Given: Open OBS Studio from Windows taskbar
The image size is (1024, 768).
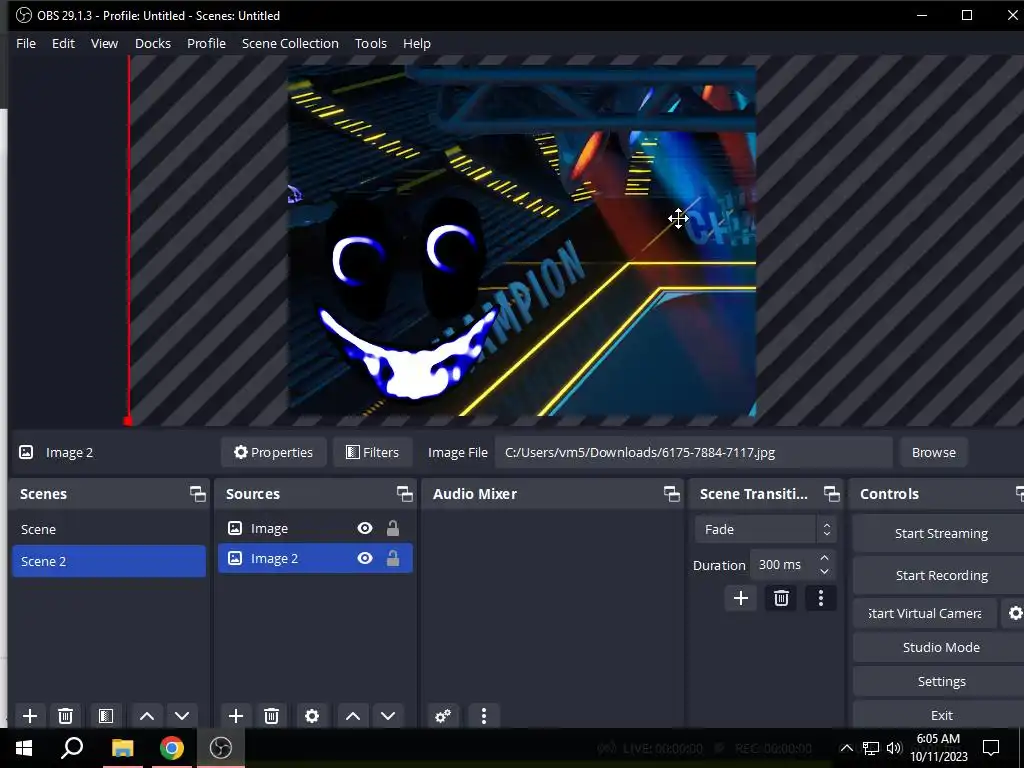Looking at the screenshot, I should point(221,748).
